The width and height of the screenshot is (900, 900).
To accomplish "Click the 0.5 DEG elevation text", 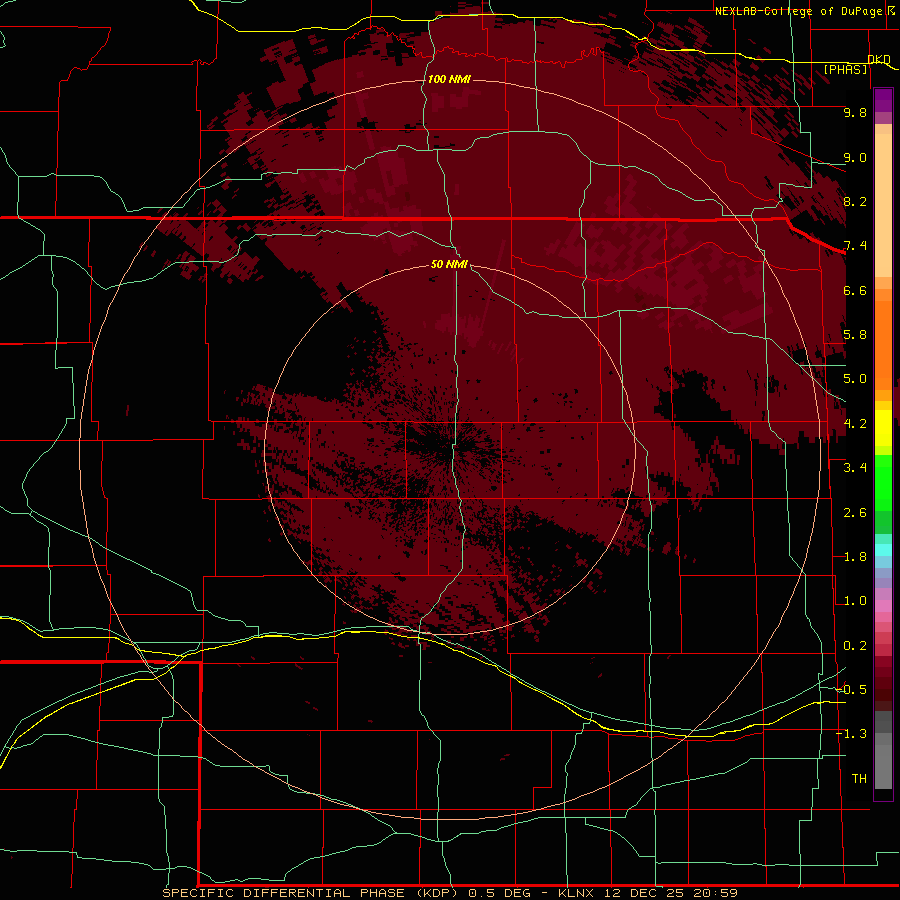I will pos(501,893).
